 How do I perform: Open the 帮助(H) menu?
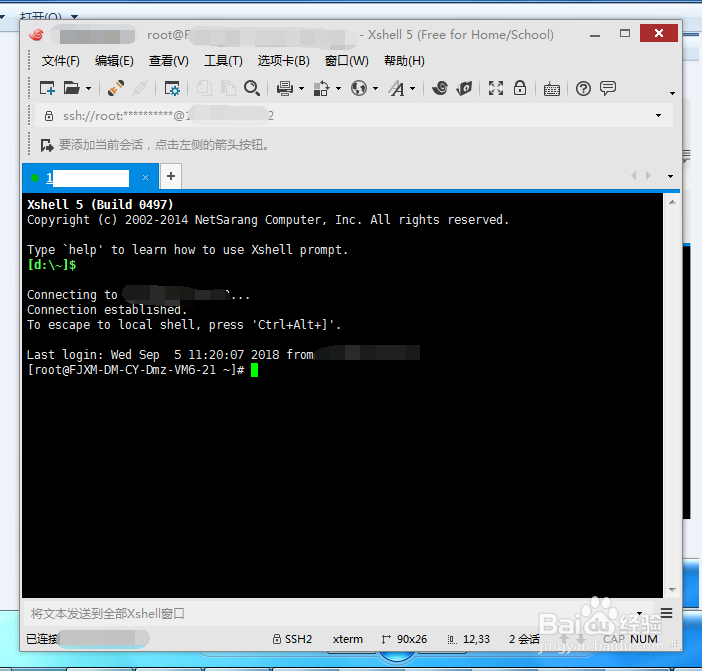tap(404, 61)
